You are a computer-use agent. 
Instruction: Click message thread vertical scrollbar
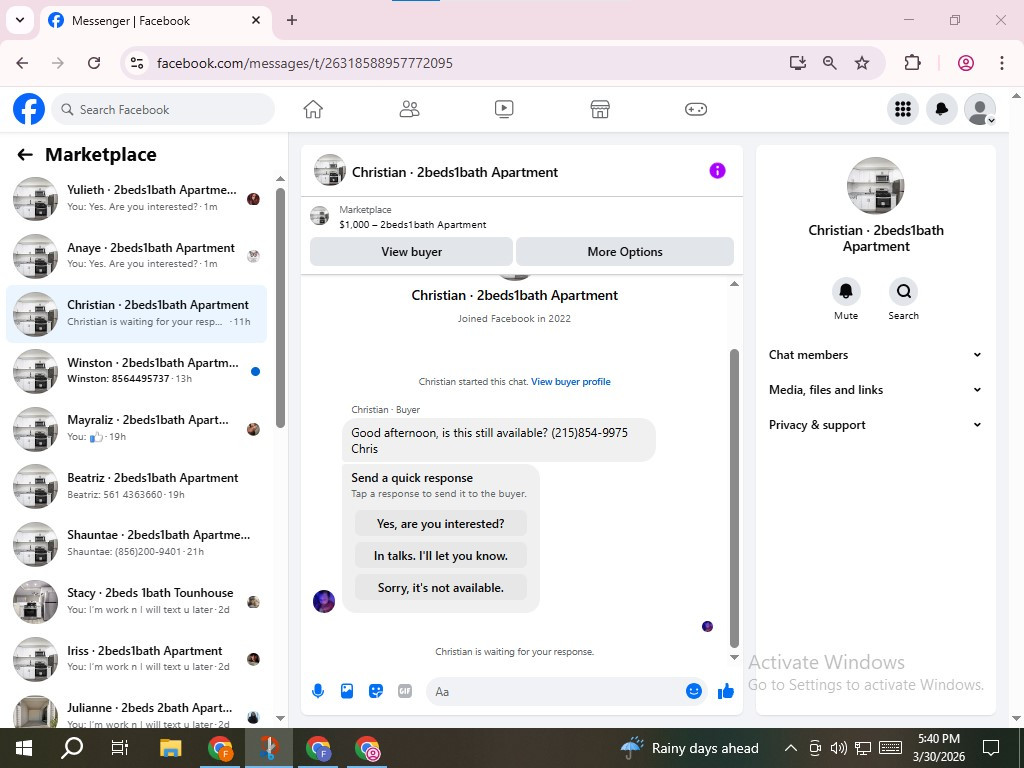[734, 498]
